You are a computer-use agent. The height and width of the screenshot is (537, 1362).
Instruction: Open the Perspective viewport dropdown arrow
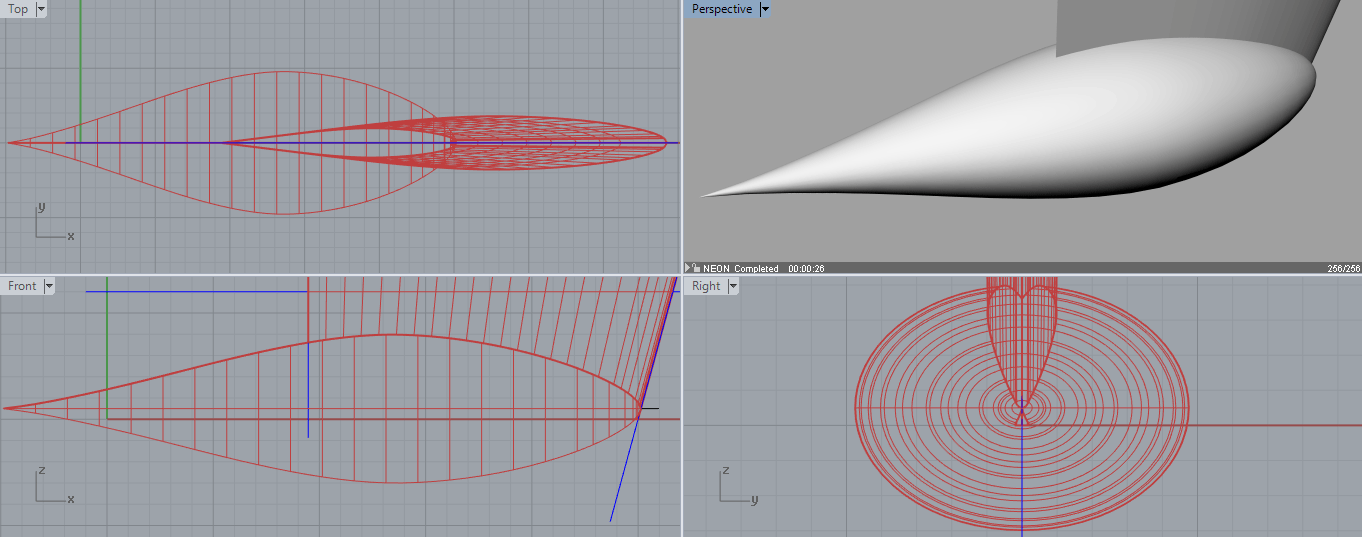[x=765, y=9]
